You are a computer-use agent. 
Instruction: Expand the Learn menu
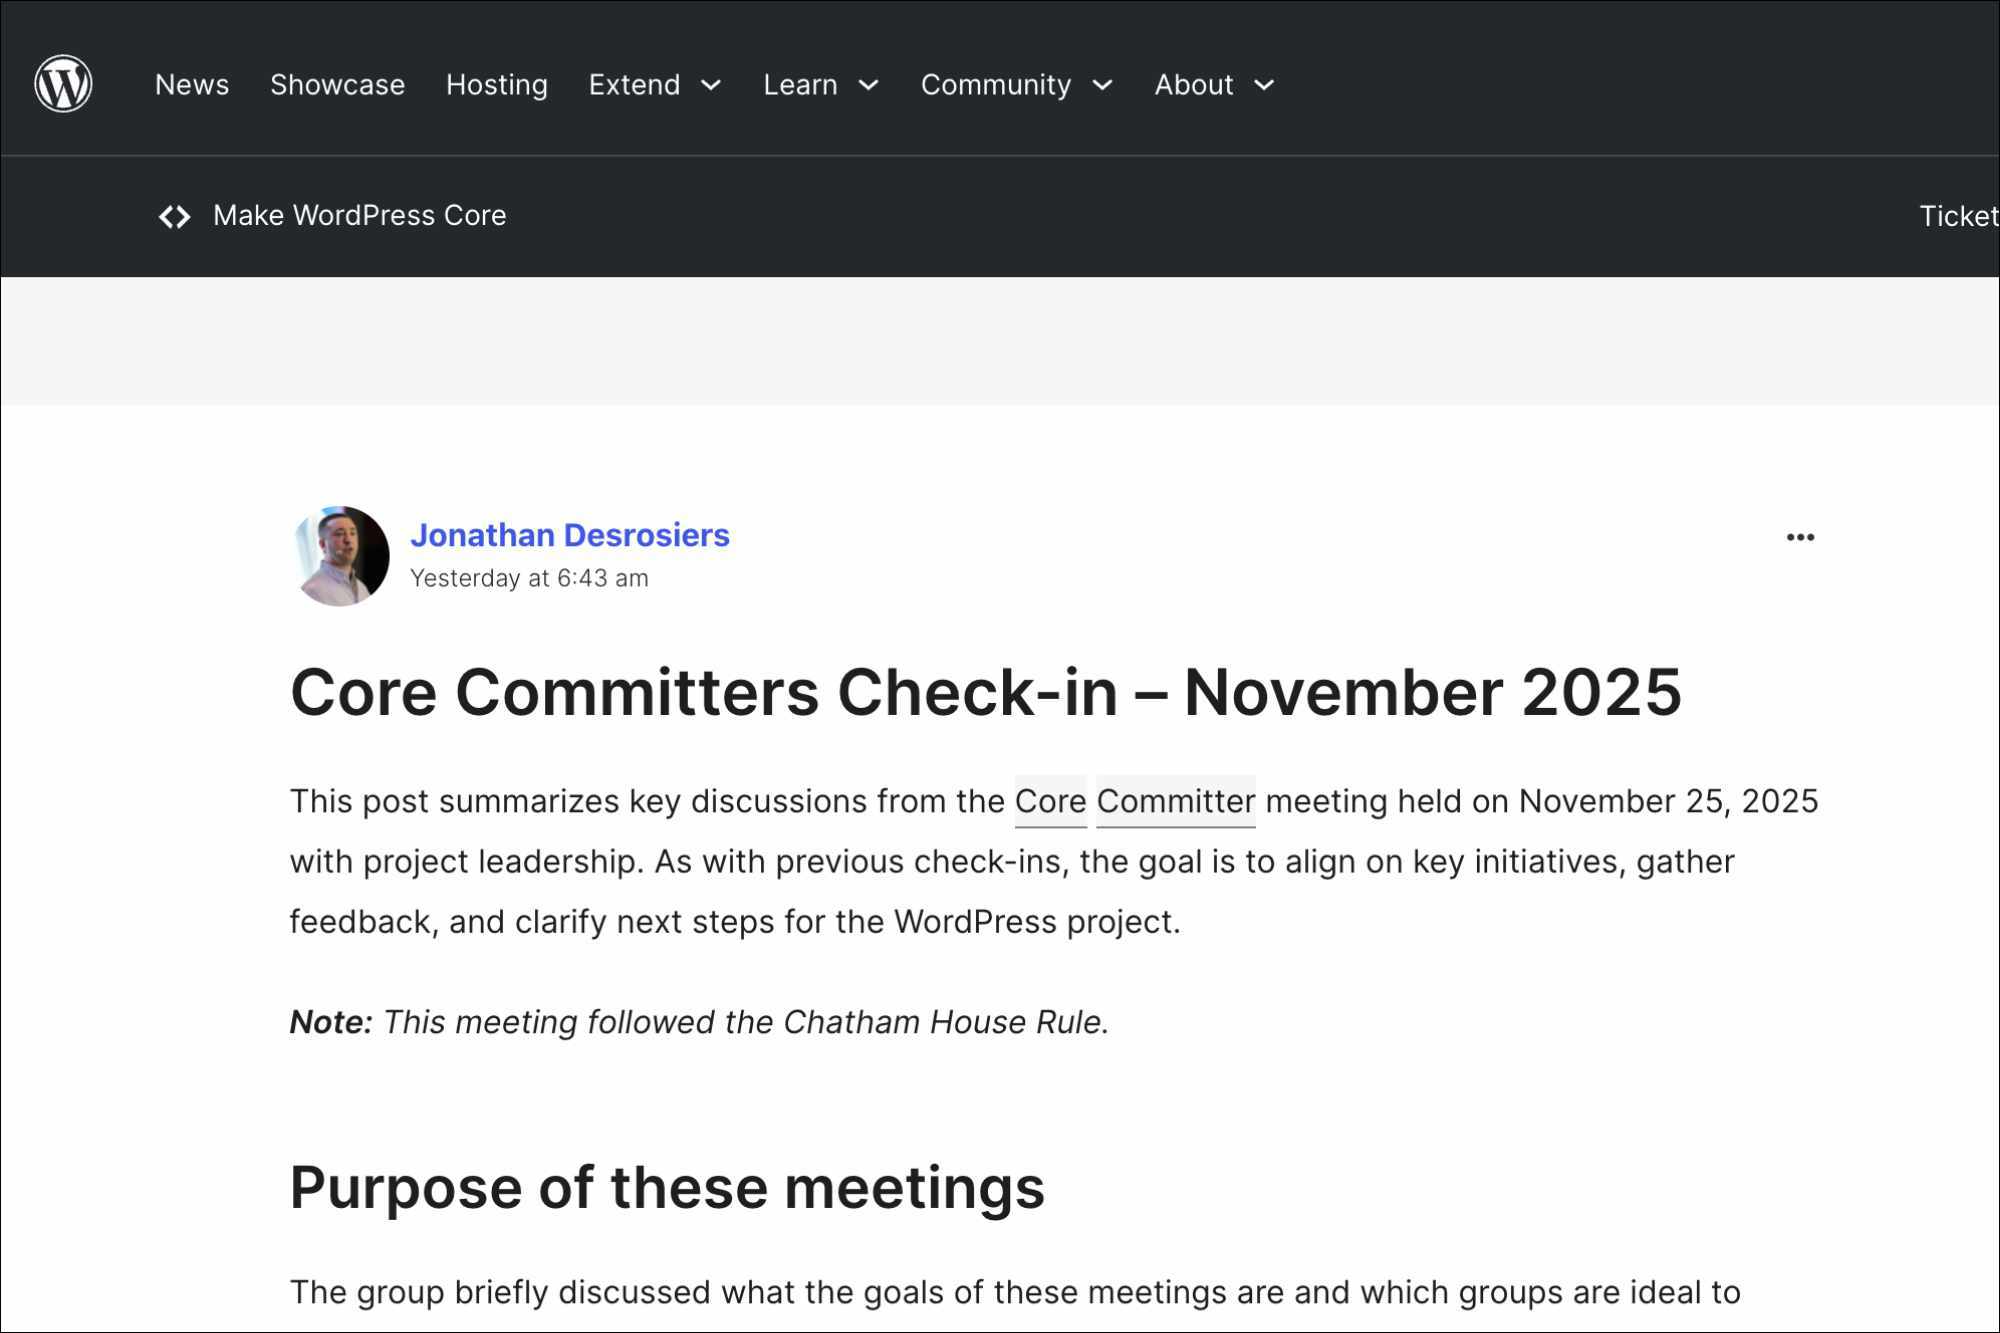click(868, 86)
